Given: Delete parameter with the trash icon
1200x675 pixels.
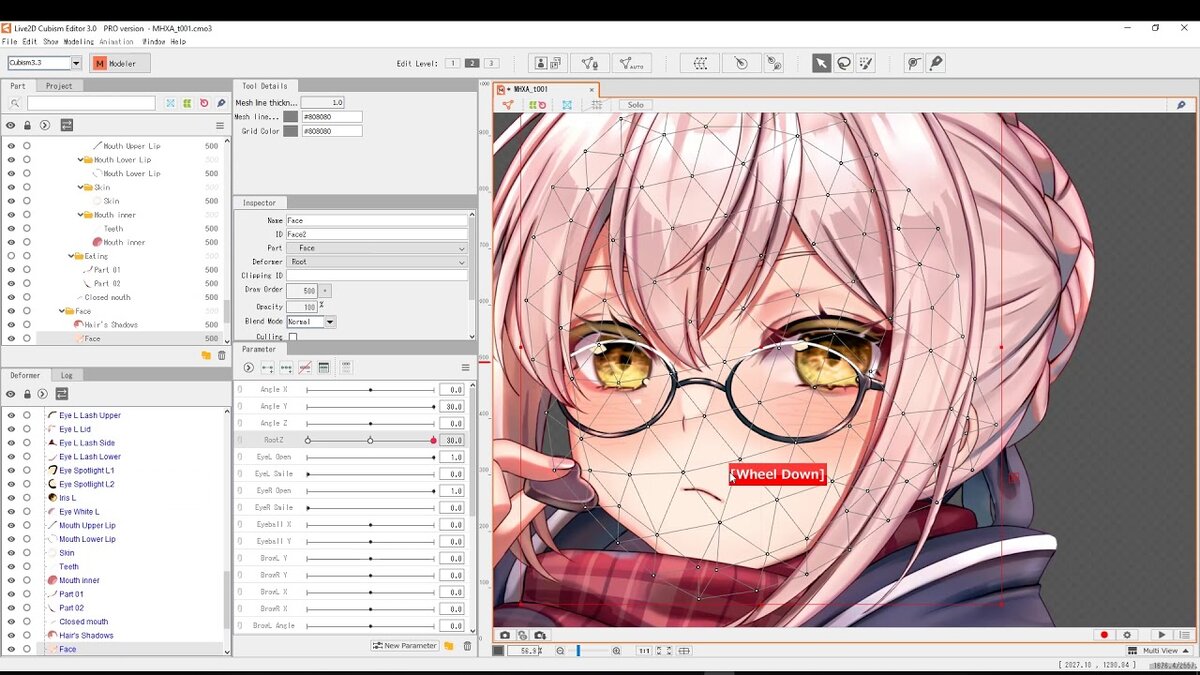Looking at the screenshot, I should (x=467, y=646).
